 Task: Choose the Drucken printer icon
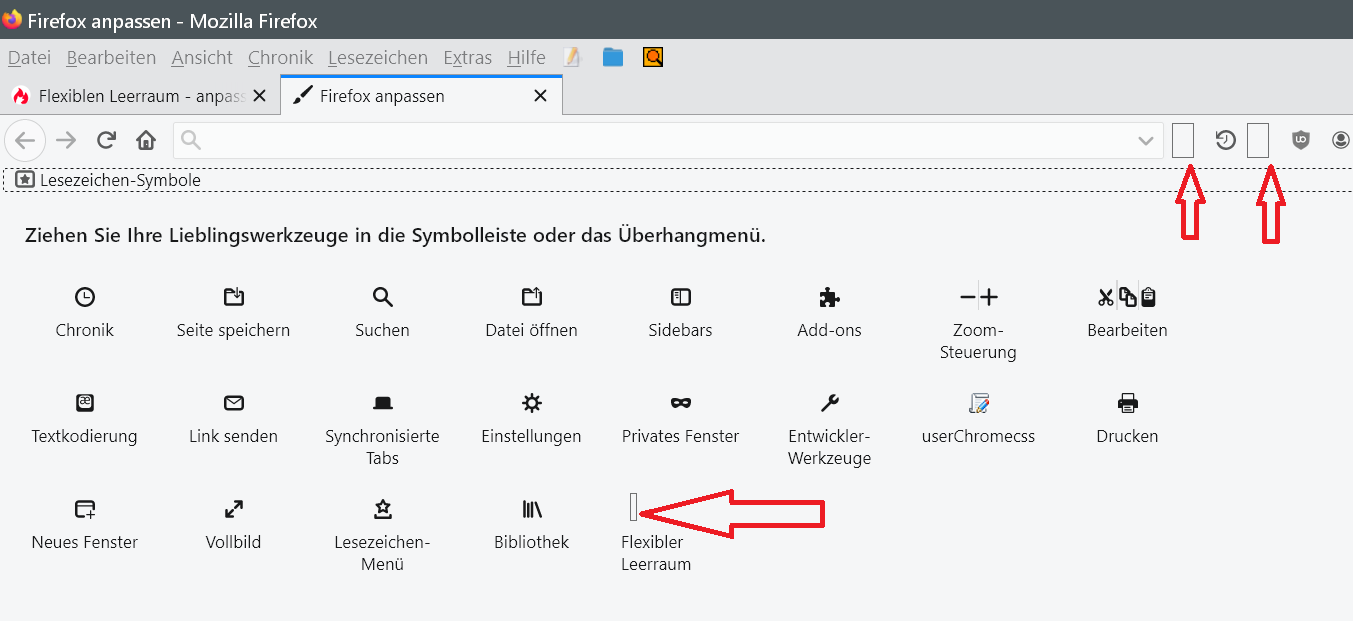click(x=1127, y=403)
